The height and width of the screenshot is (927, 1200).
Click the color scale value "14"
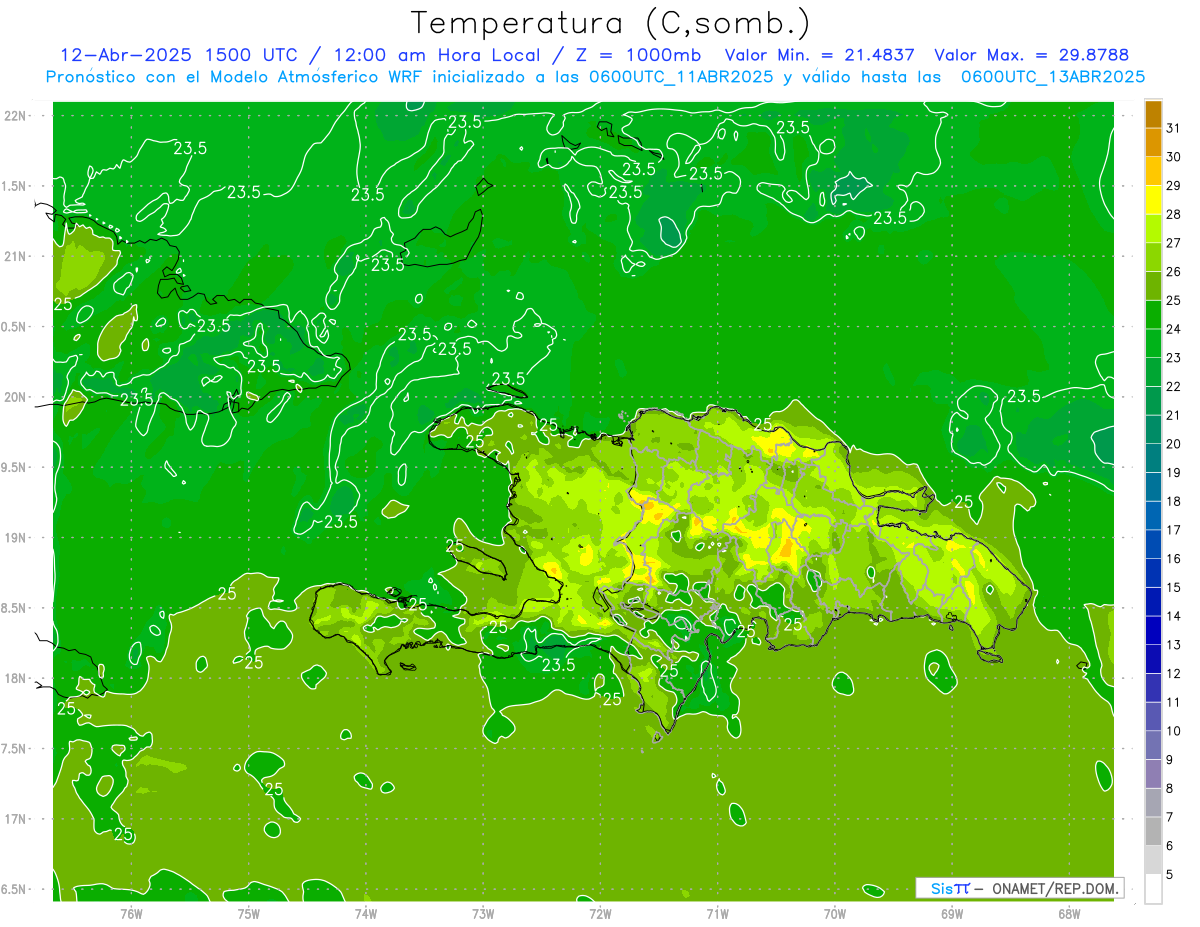point(1174,616)
